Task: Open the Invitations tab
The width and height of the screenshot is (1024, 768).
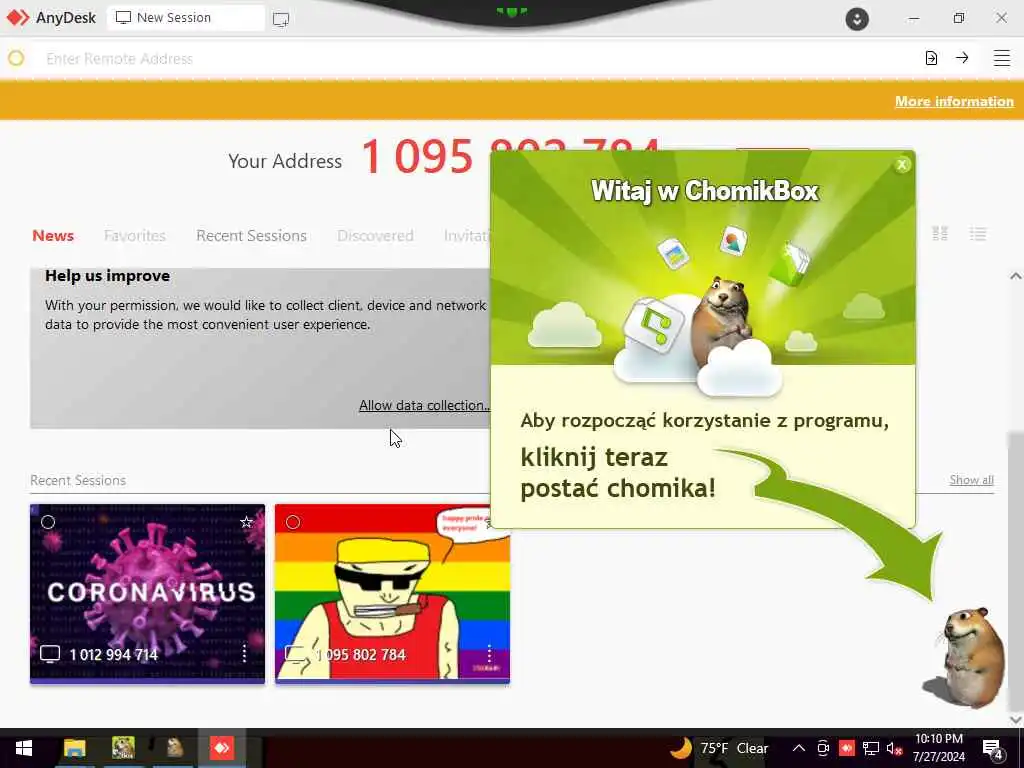Action: (x=466, y=236)
